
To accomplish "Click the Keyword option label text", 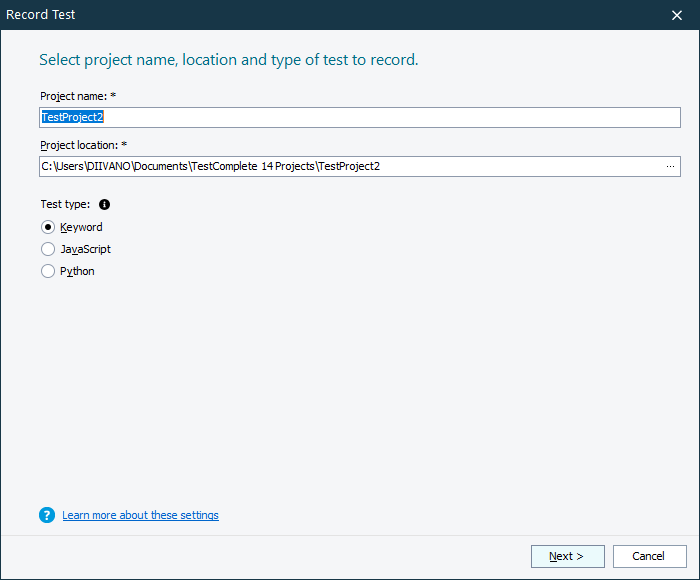I will tap(81, 227).
